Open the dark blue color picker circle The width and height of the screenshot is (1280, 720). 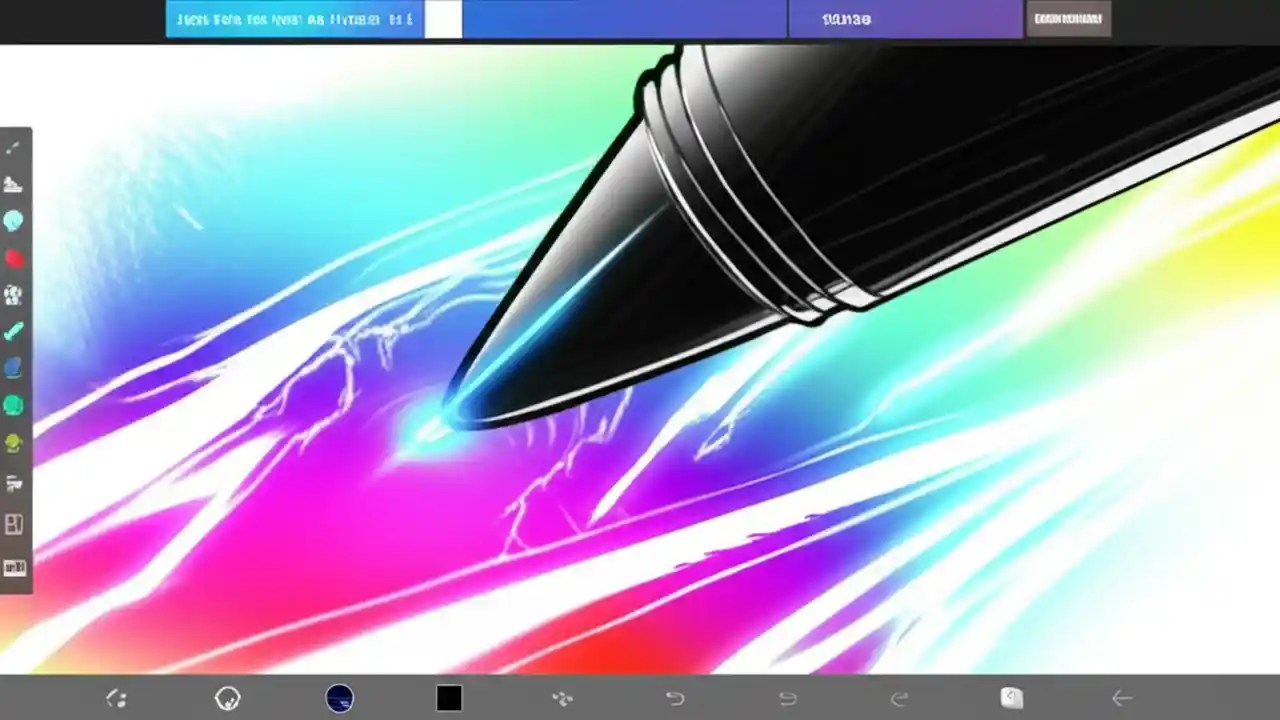coord(339,698)
